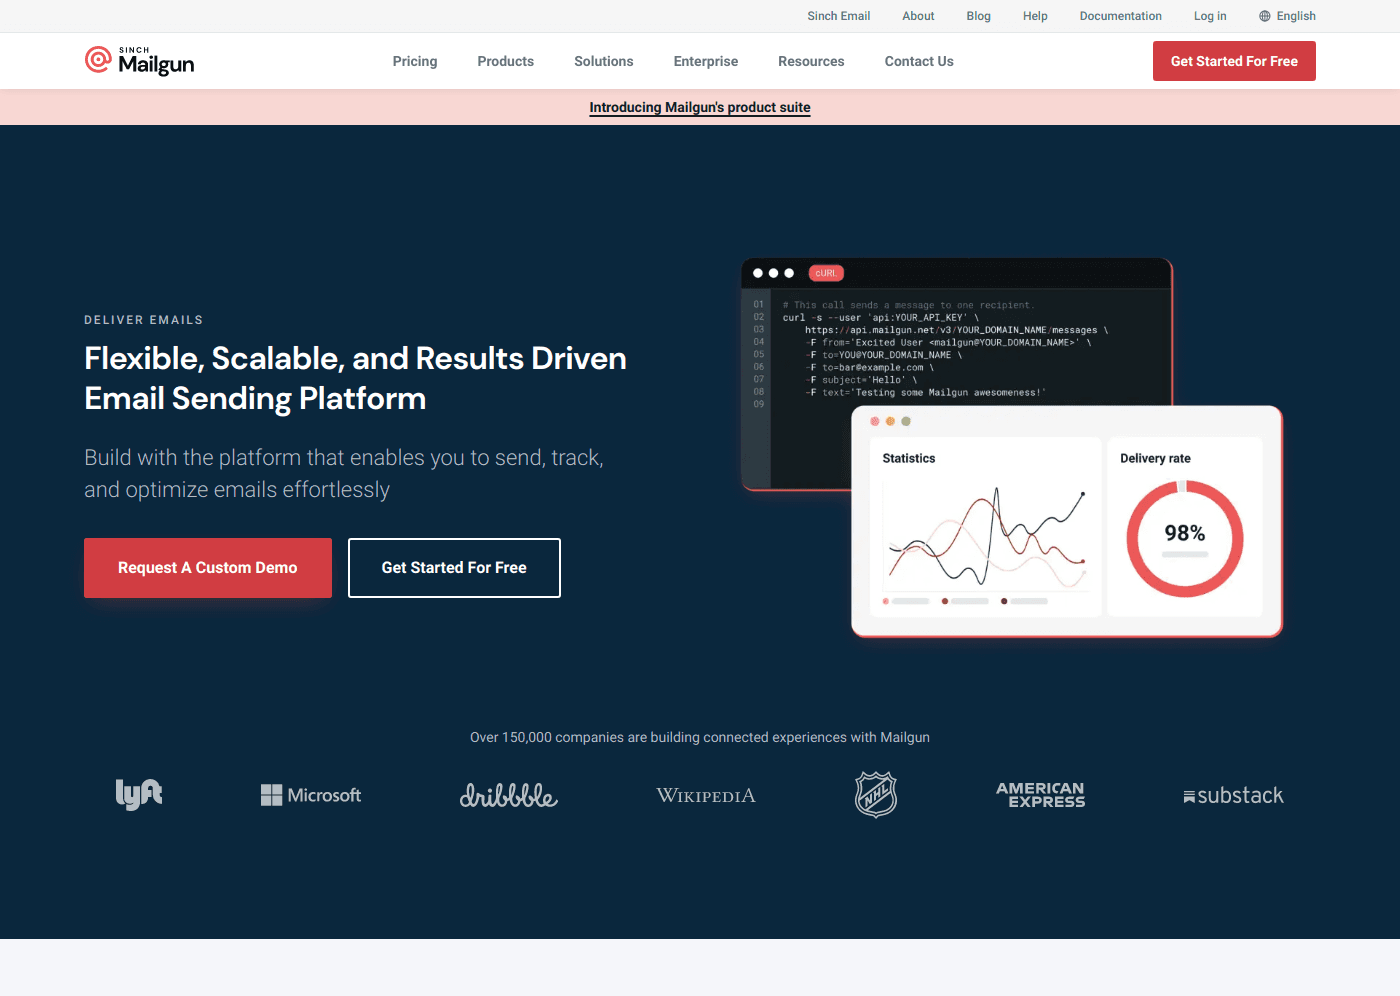Viewport: 1400px width, 996px height.
Task: Click hero outlined Get Started For Free button
Action: pos(454,568)
